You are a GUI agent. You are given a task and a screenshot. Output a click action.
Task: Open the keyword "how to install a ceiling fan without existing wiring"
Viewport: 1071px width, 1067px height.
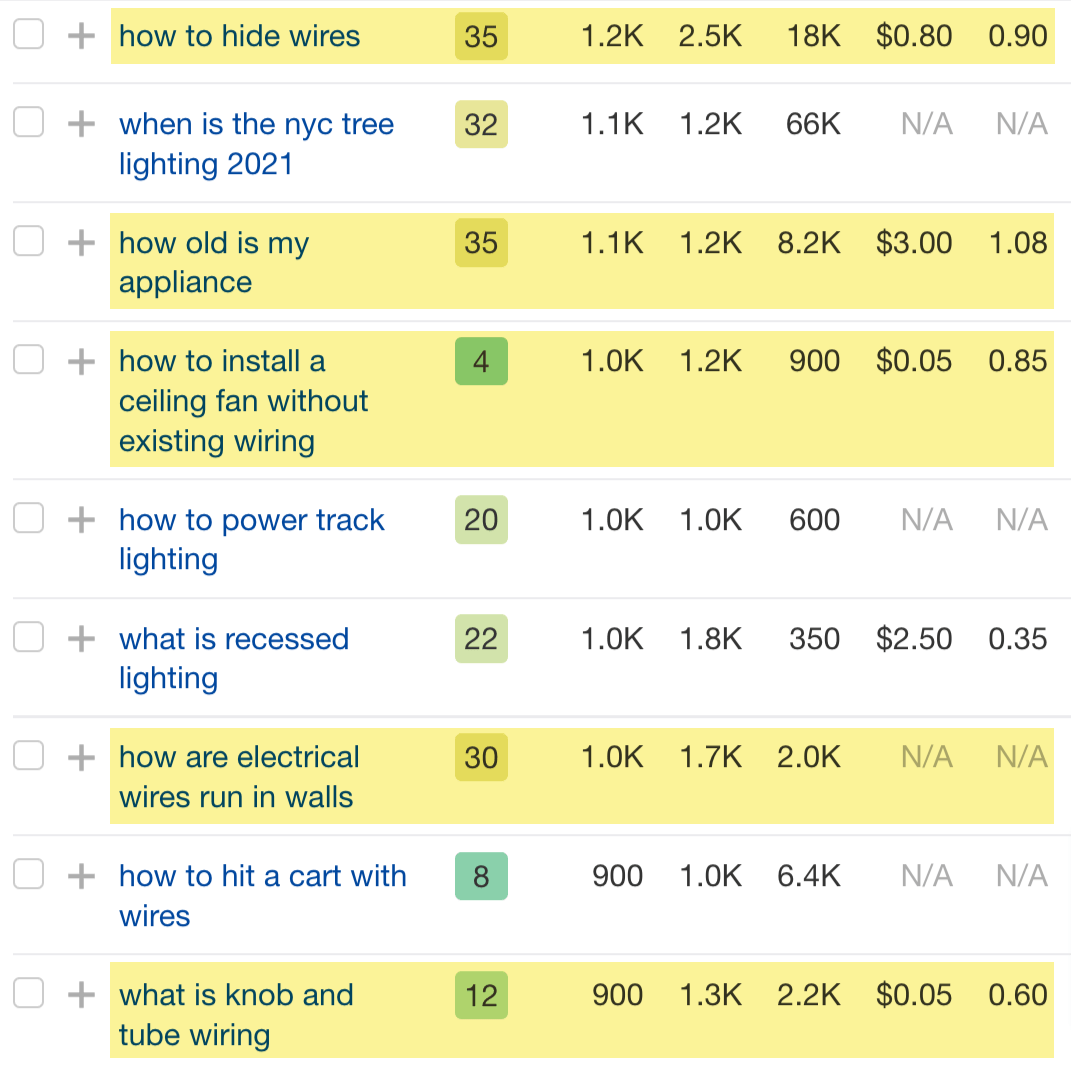tap(243, 400)
